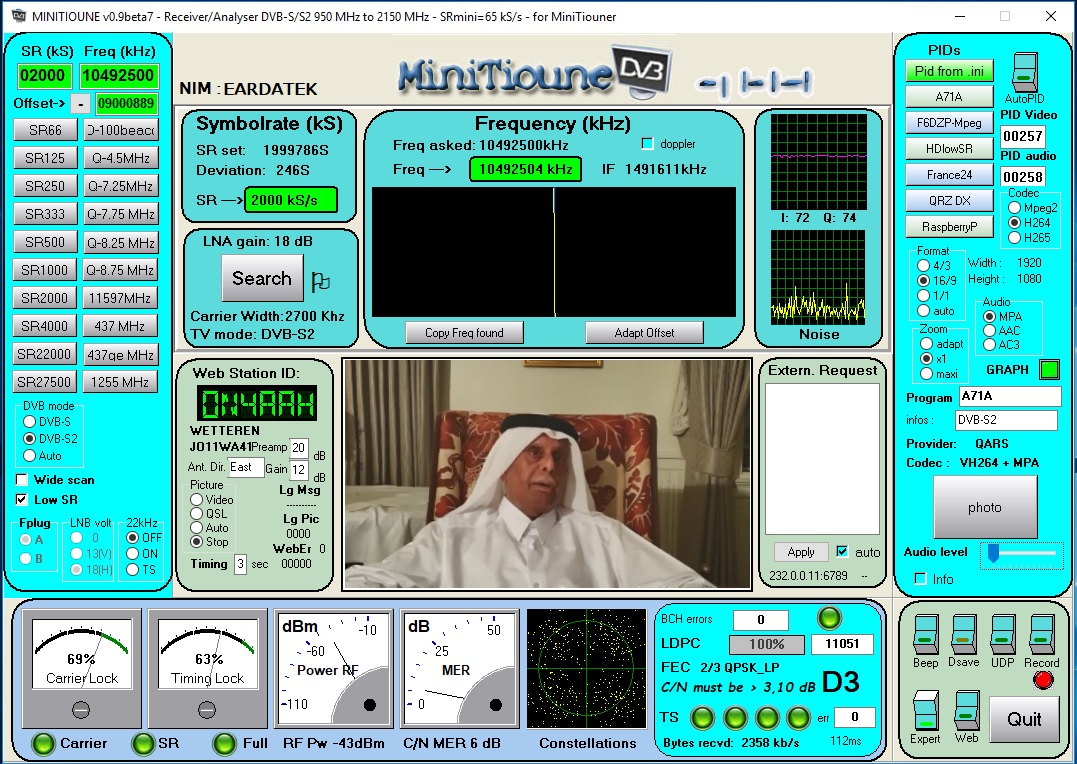Flip the Beep rocker switch
Viewport: 1077px width, 764px height.
point(926,633)
